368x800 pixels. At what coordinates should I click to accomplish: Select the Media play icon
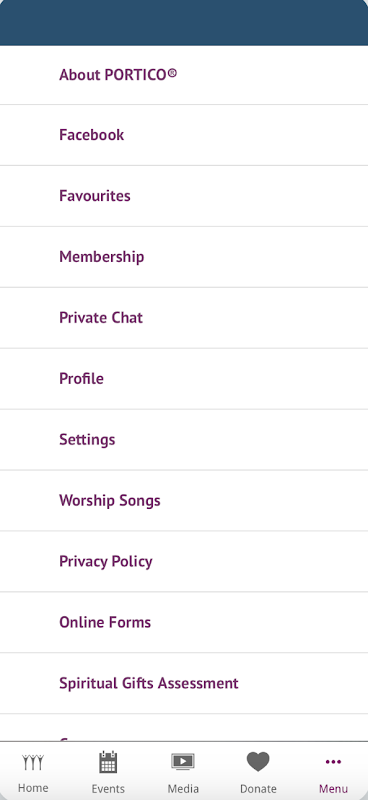click(183, 762)
